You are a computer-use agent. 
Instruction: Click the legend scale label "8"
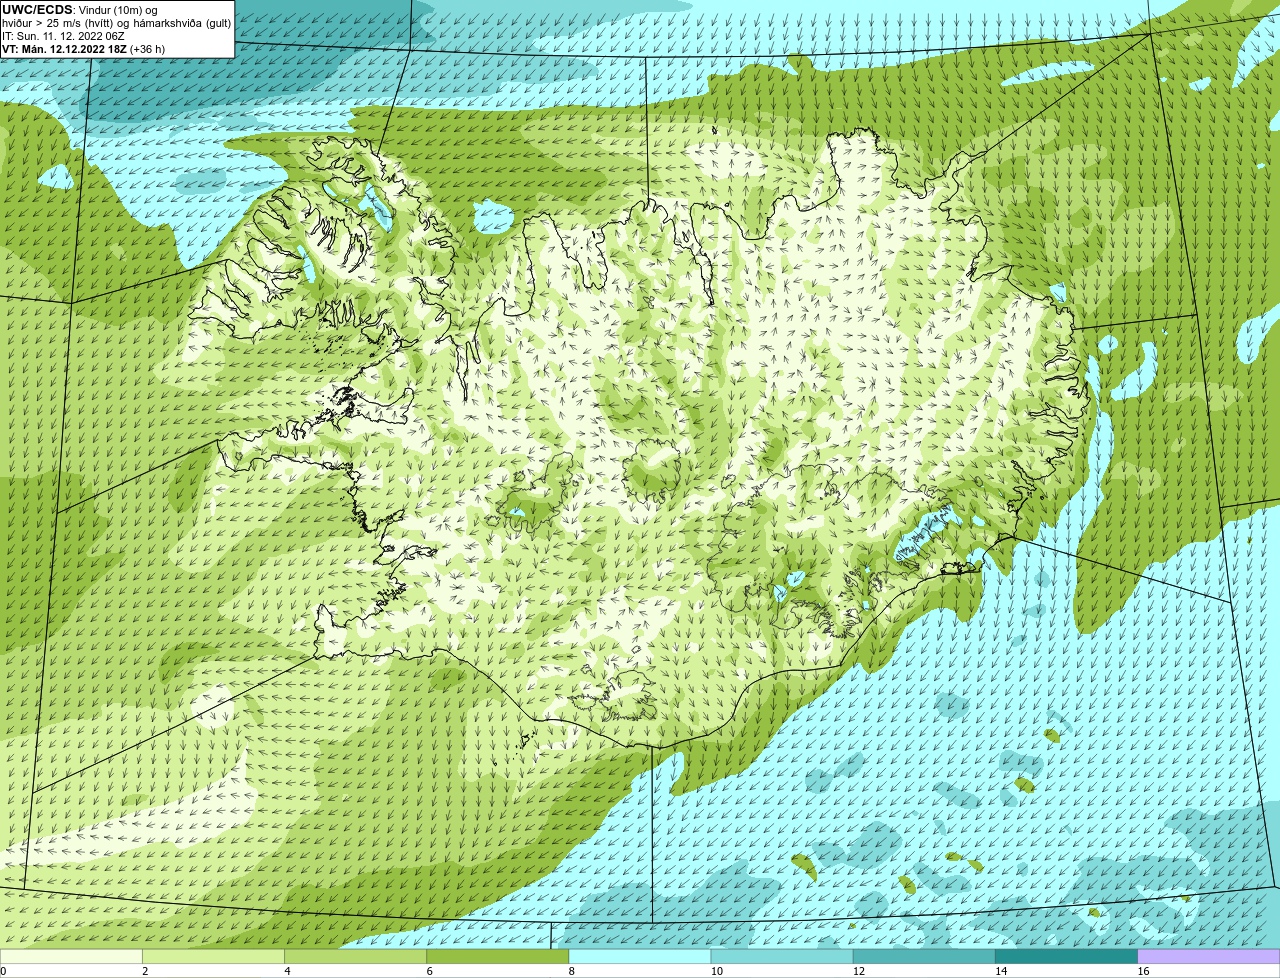[572, 971]
